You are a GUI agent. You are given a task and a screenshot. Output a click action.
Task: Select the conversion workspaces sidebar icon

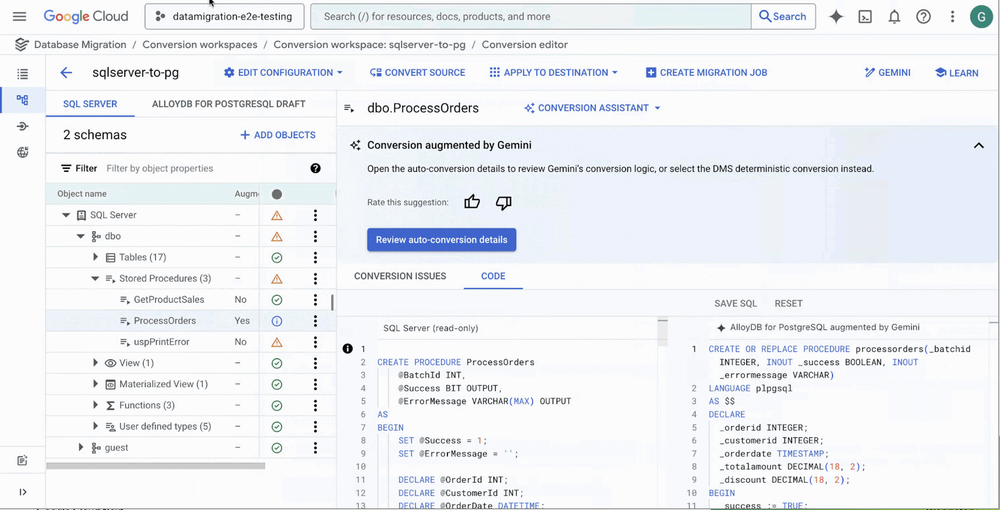[x=22, y=100]
